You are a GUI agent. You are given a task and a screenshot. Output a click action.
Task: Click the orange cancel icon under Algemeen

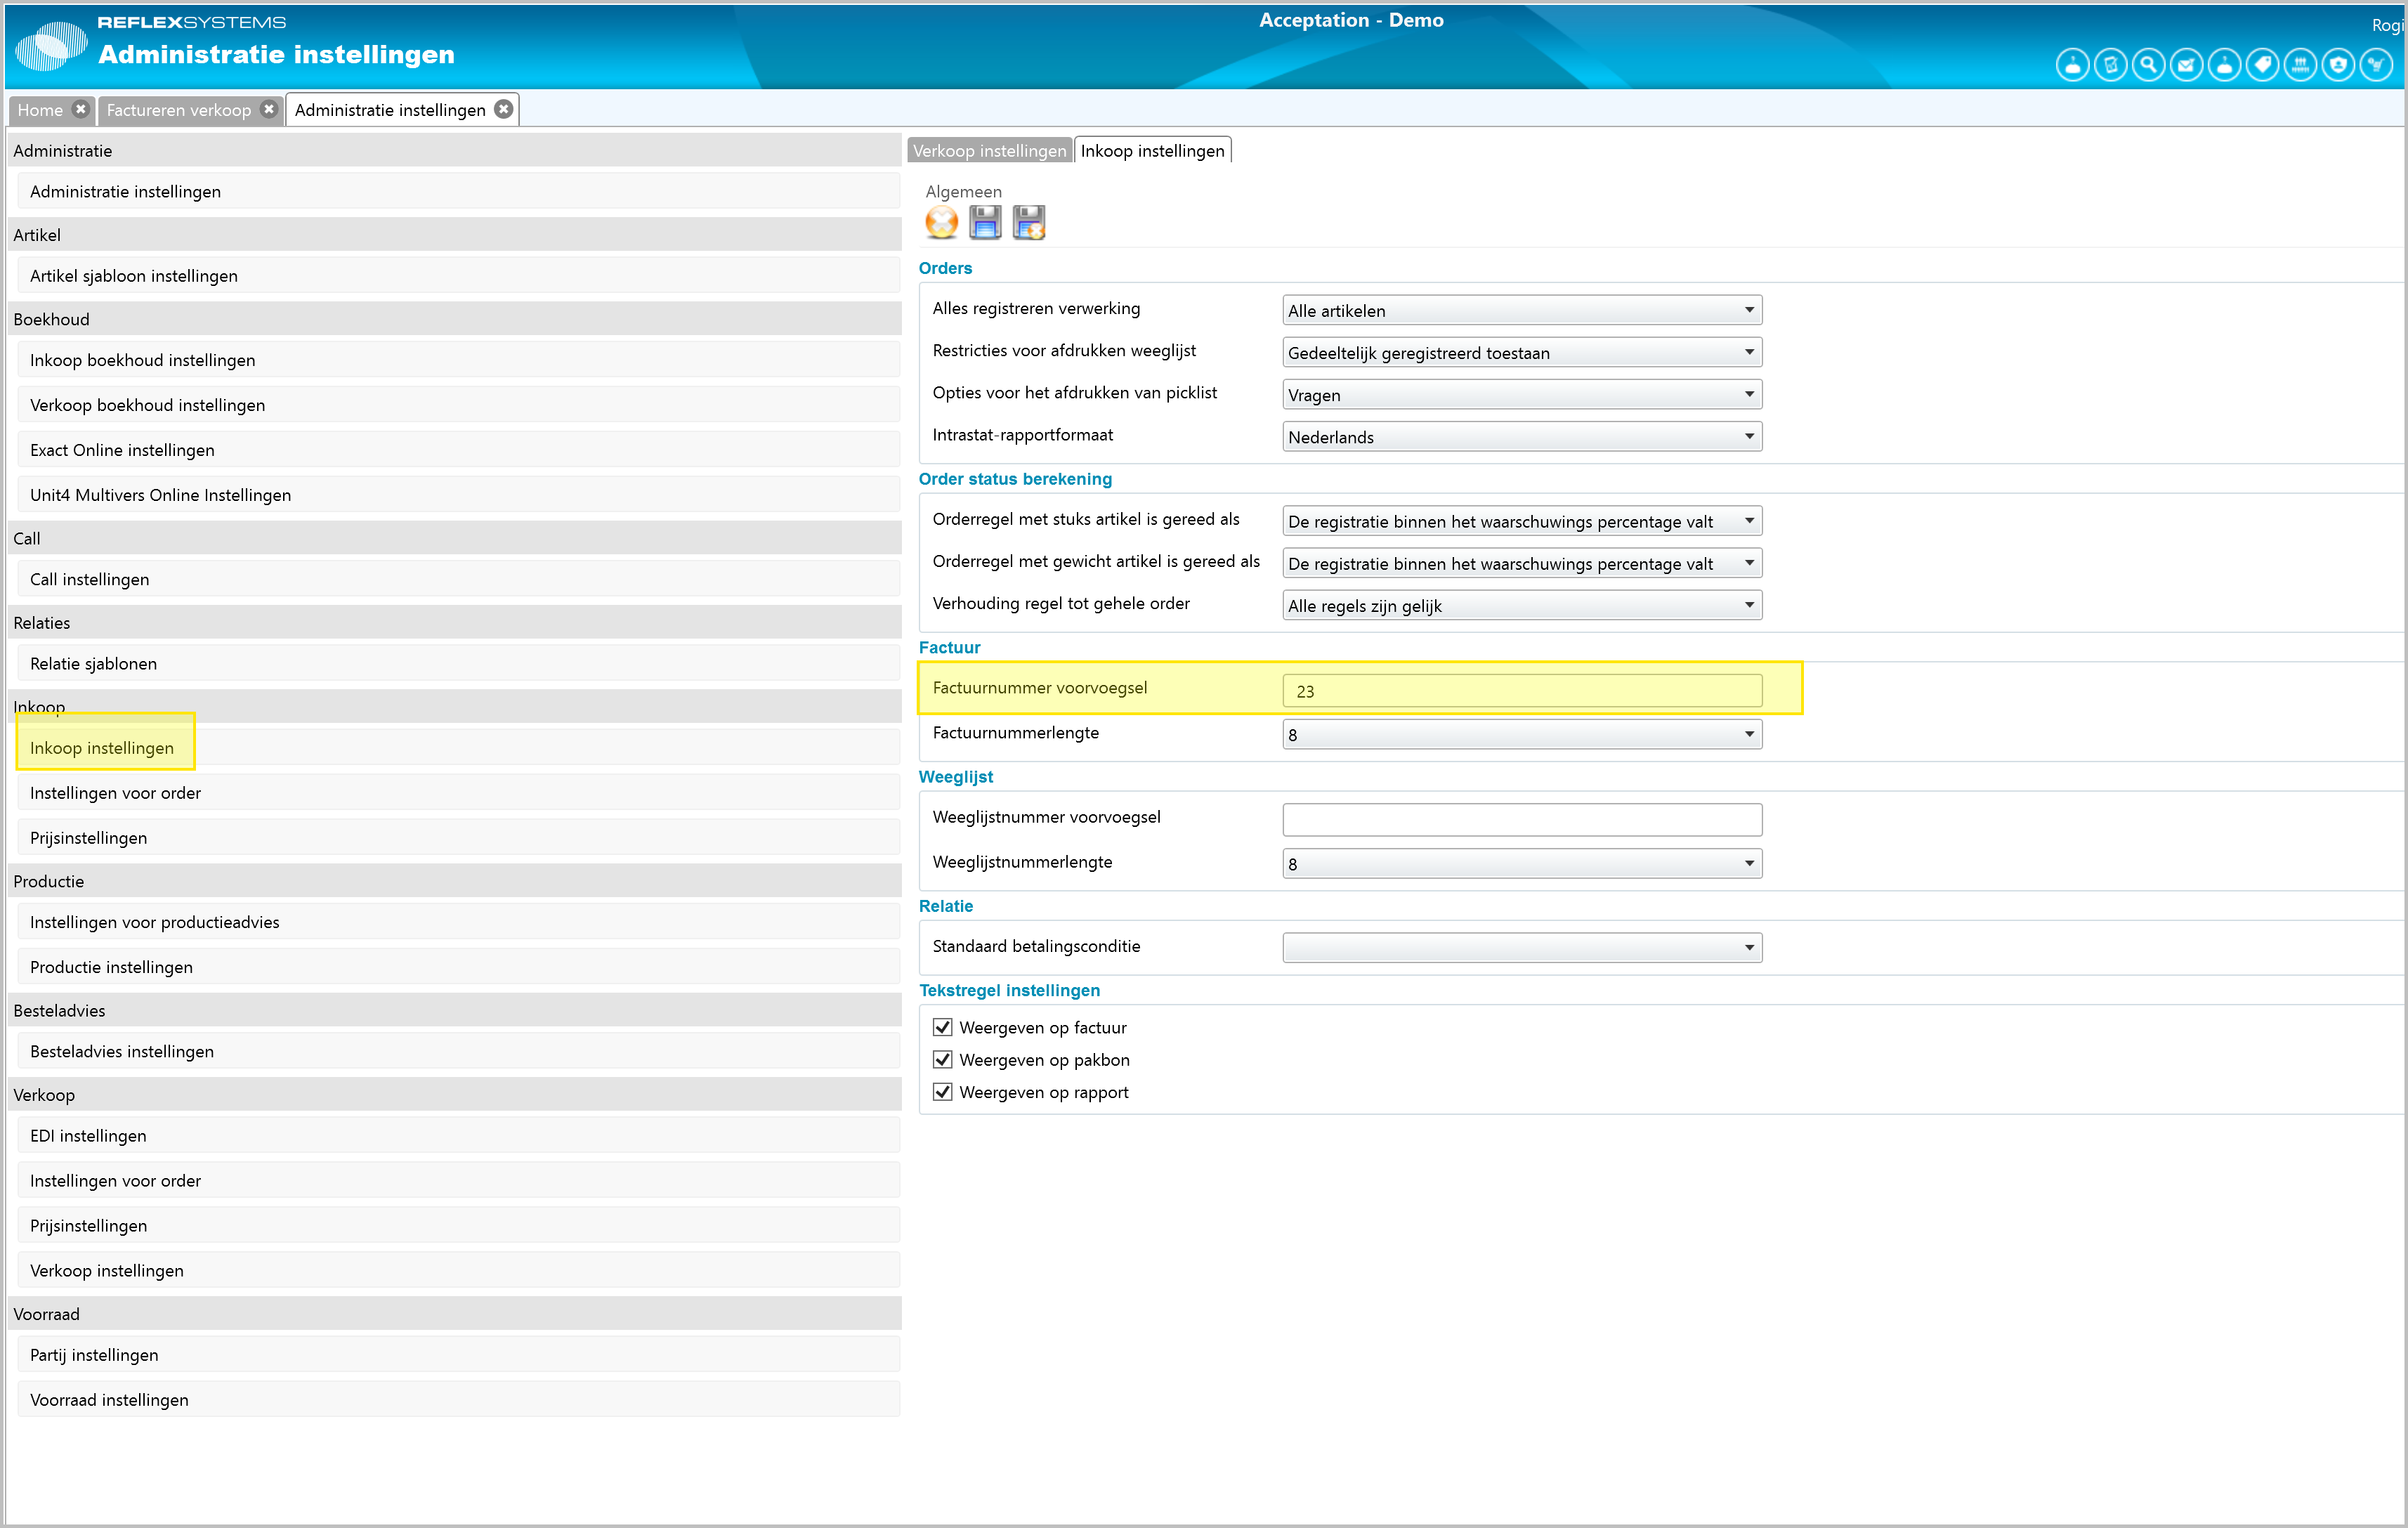[941, 222]
